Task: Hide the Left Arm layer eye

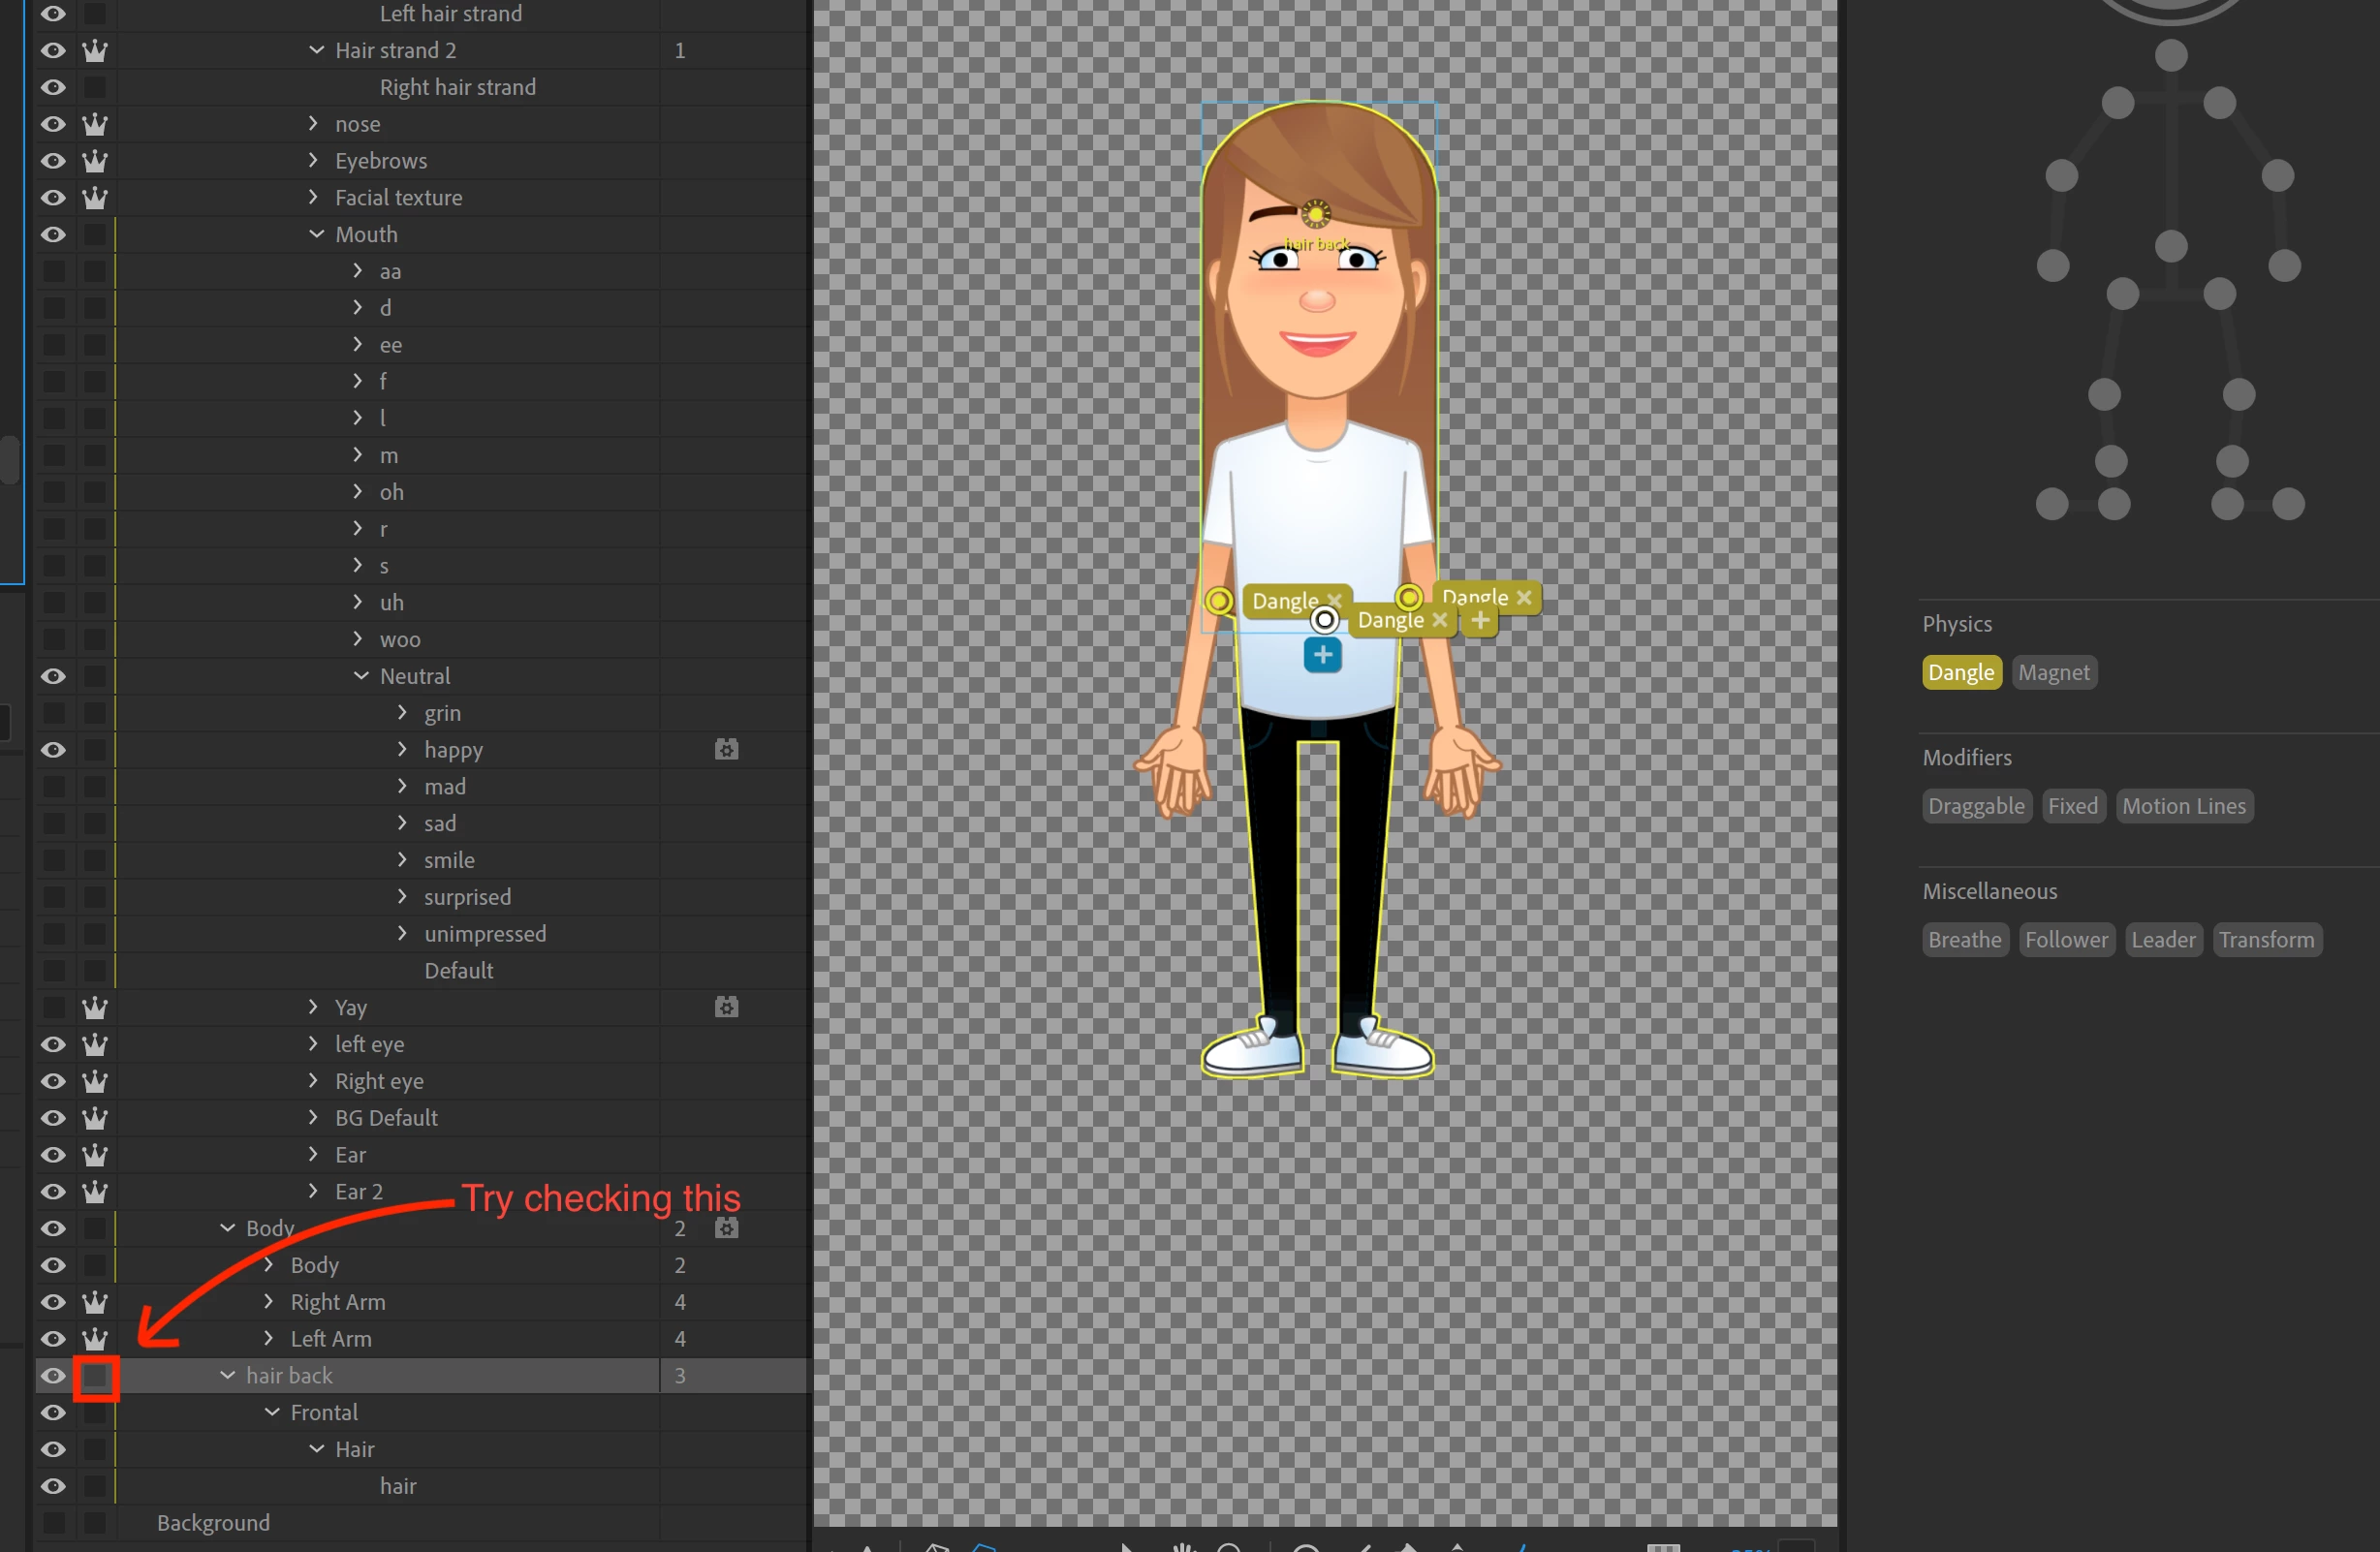Action: [x=53, y=1339]
